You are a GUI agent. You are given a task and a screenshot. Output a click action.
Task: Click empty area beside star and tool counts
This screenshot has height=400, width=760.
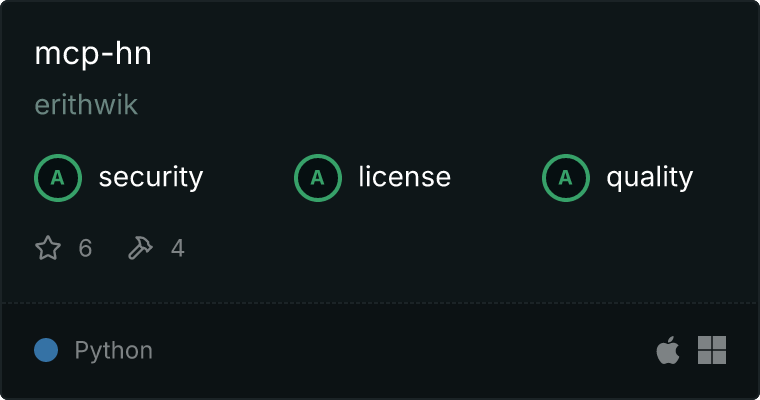pos(436,248)
